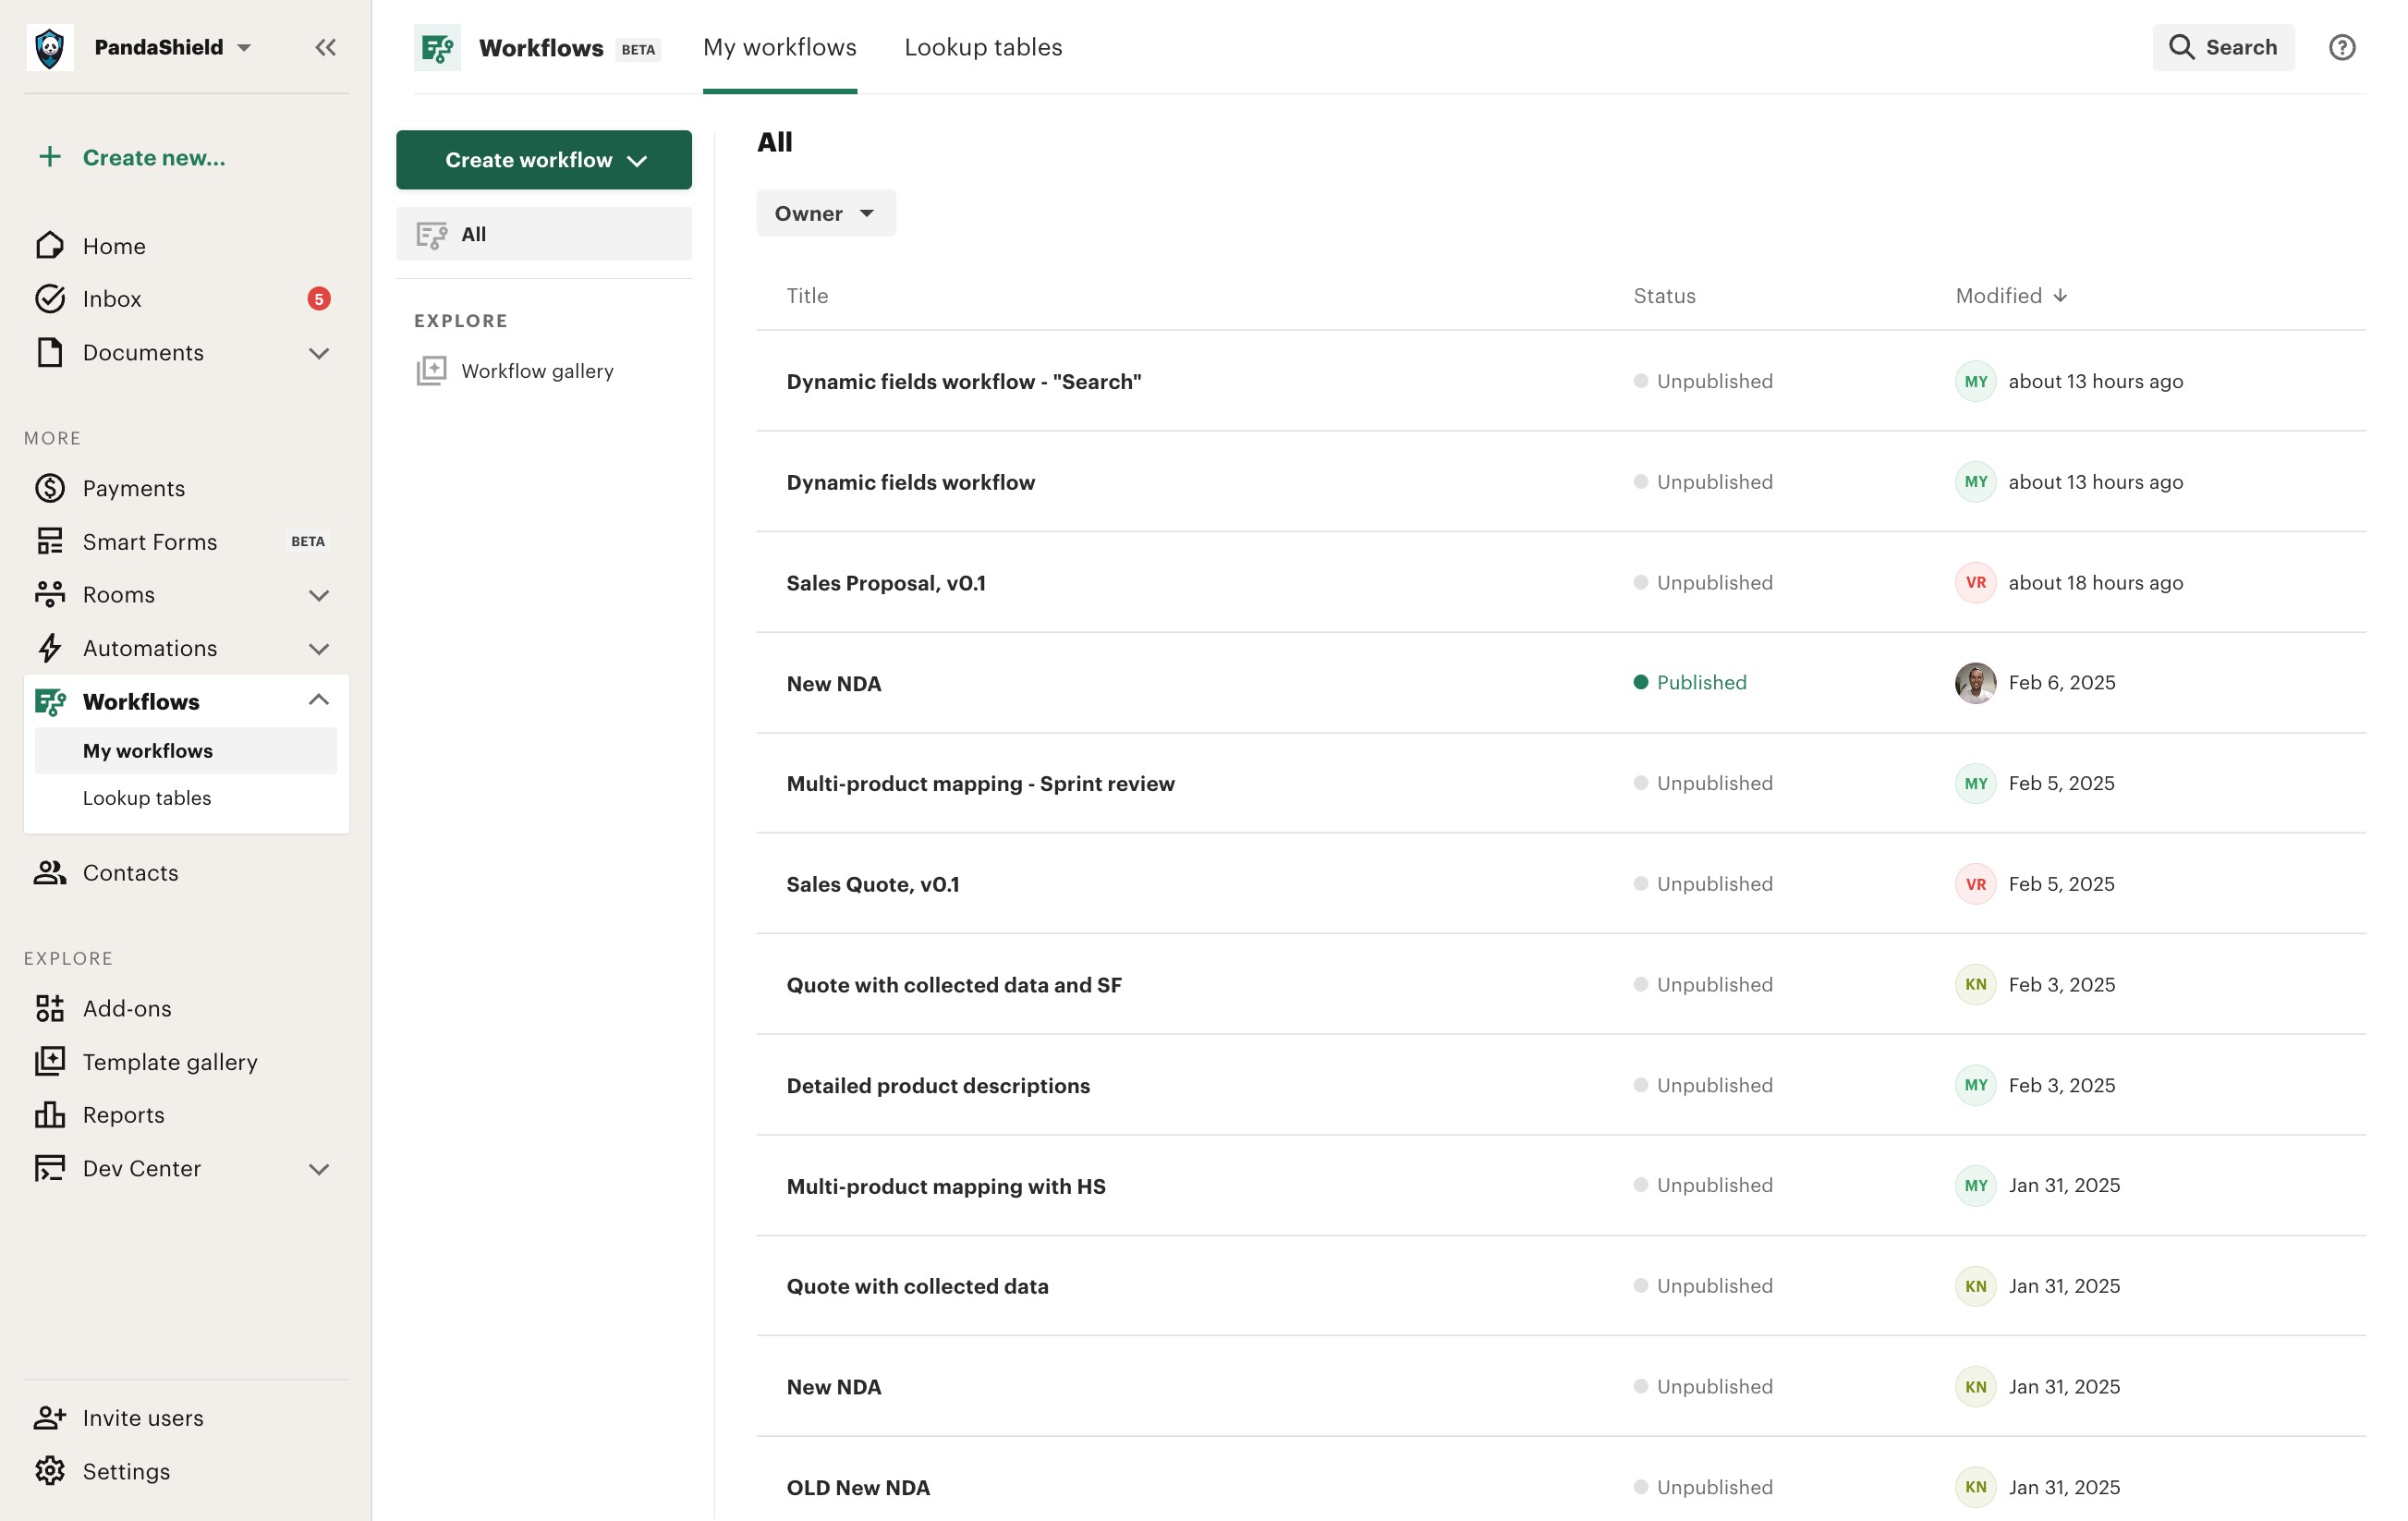Click the Inbox checkmark icon
The image size is (2408, 1521).
[49, 299]
